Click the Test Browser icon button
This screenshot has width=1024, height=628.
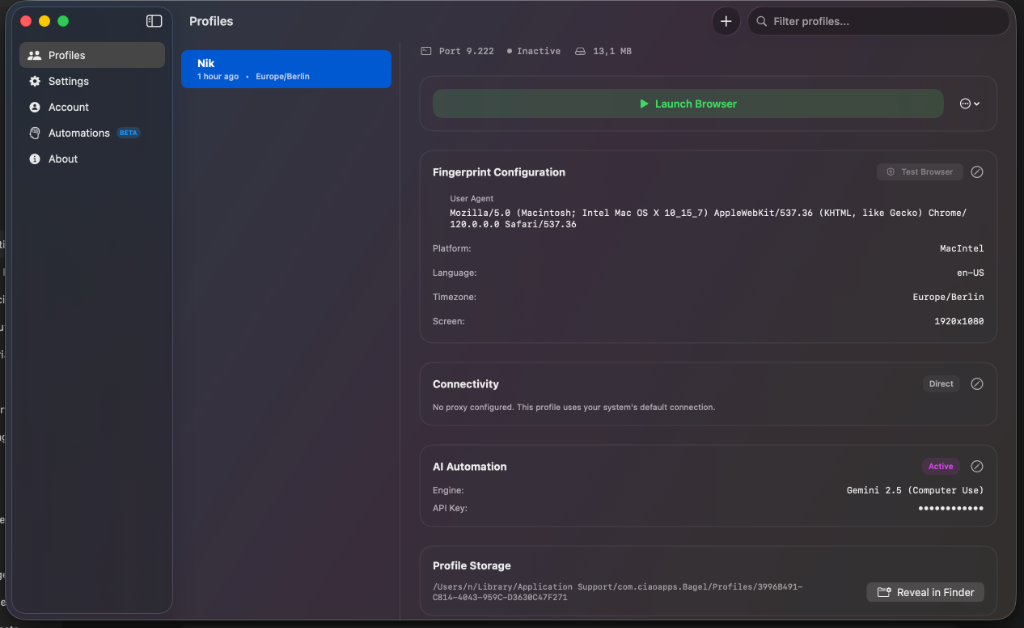tap(919, 171)
